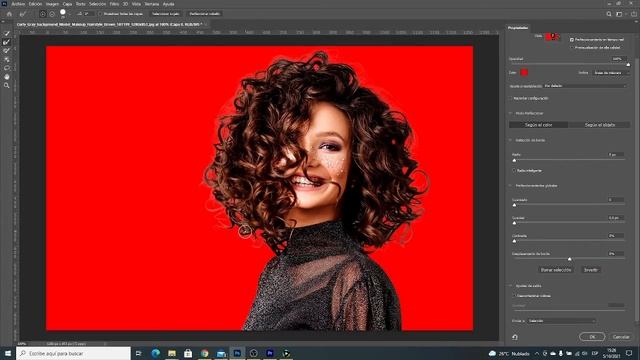Click the Invertir button
Screen dimensions: 640x360
pos(591,270)
